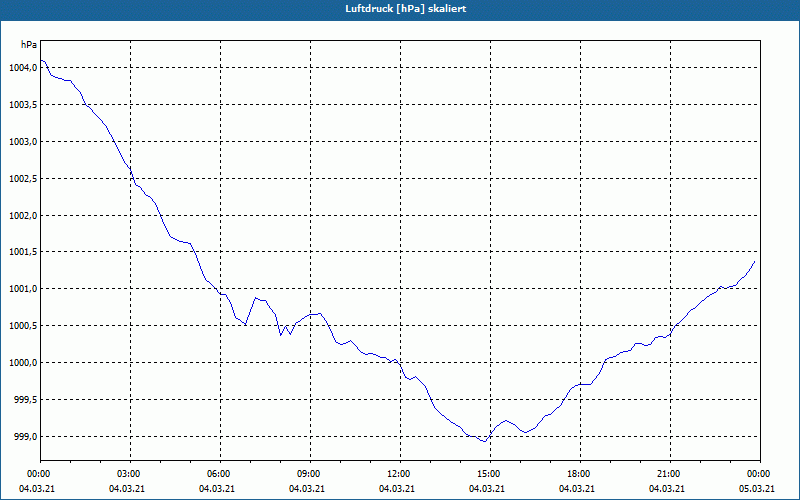
Task: Select the 999,5 y-axis value
Action: (x=25, y=399)
